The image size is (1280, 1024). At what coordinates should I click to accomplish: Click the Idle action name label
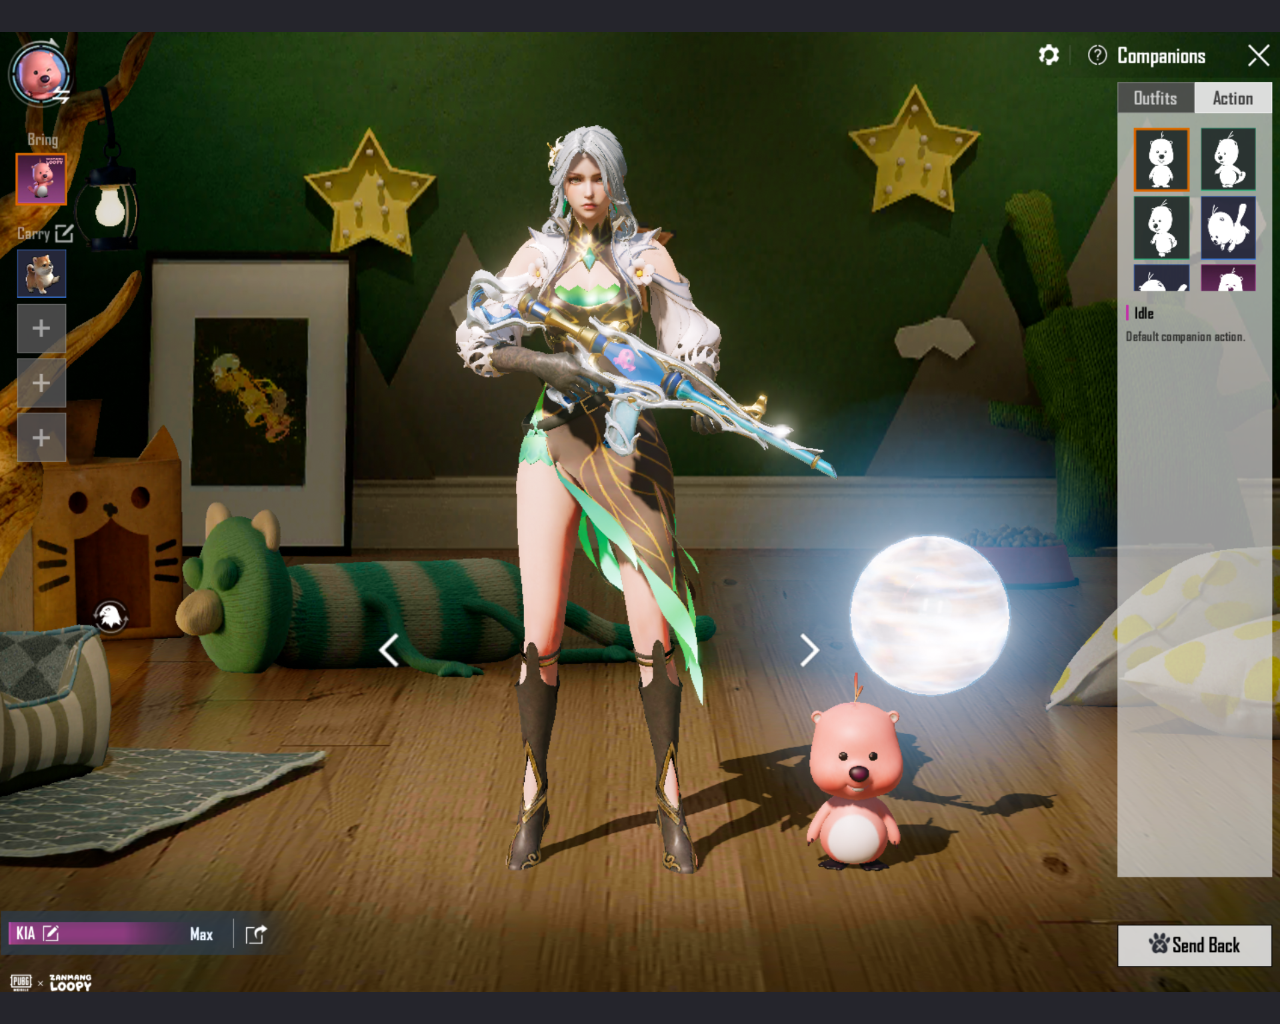(x=1143, y=313)
